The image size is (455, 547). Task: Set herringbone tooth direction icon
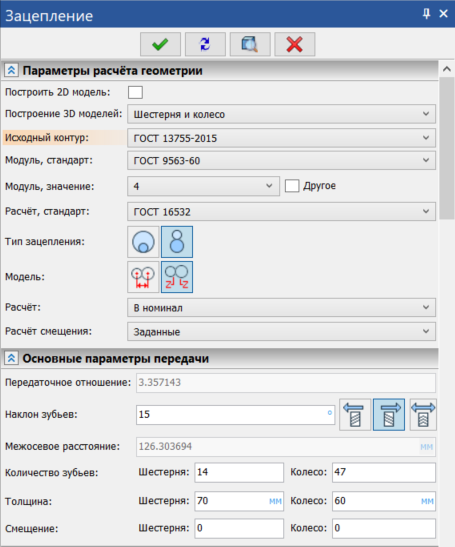[423, 415]
